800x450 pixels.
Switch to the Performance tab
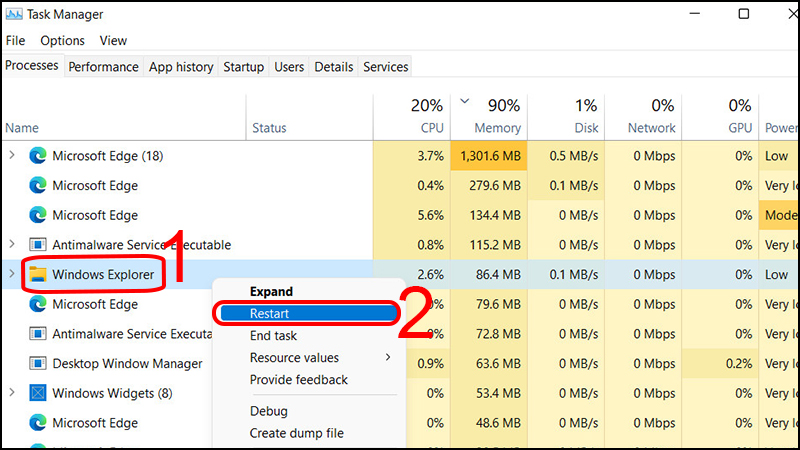104,67
